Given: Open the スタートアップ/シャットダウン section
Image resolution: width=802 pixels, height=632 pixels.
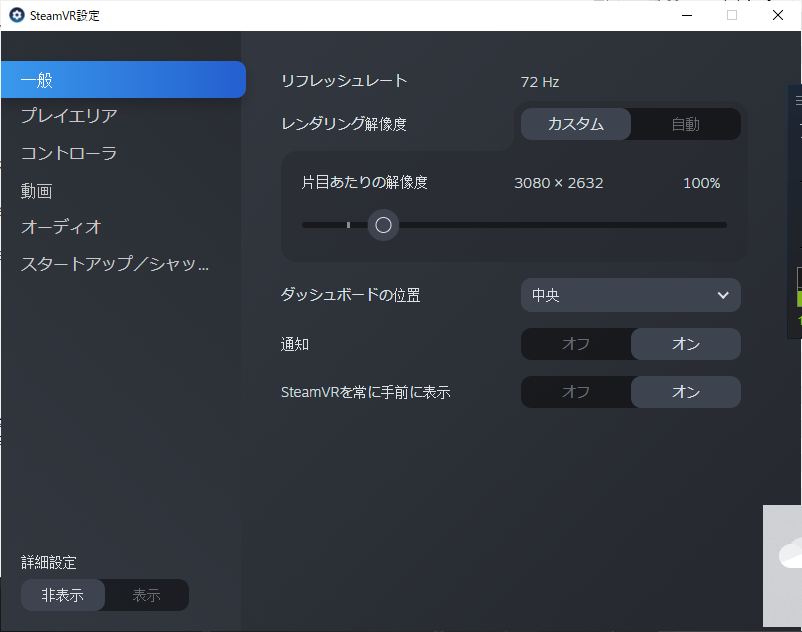Looking at the screenshot, I should (115, 264).
